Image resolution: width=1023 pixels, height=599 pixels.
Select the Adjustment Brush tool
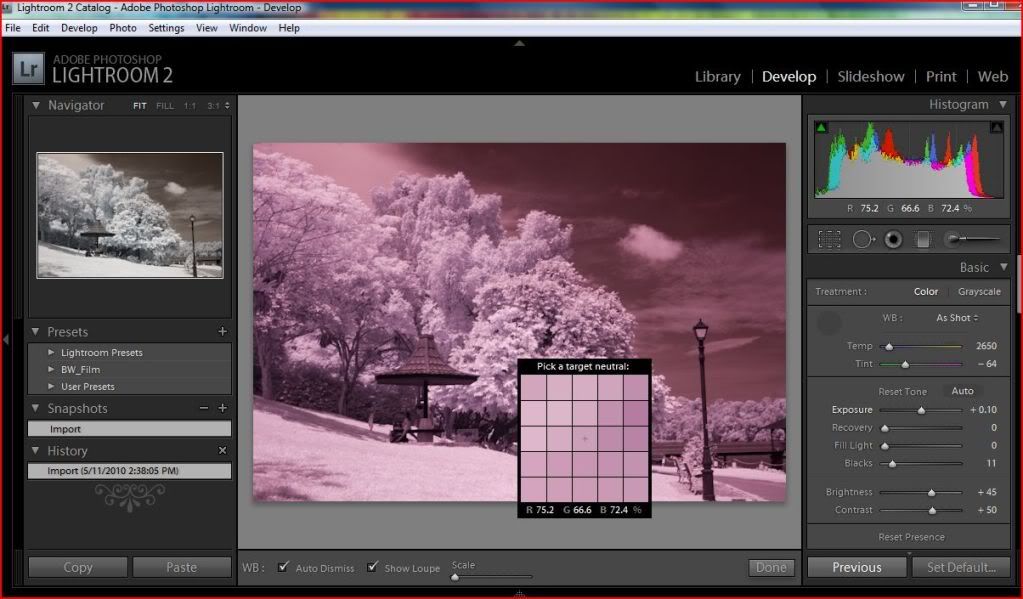coord(972,239)
